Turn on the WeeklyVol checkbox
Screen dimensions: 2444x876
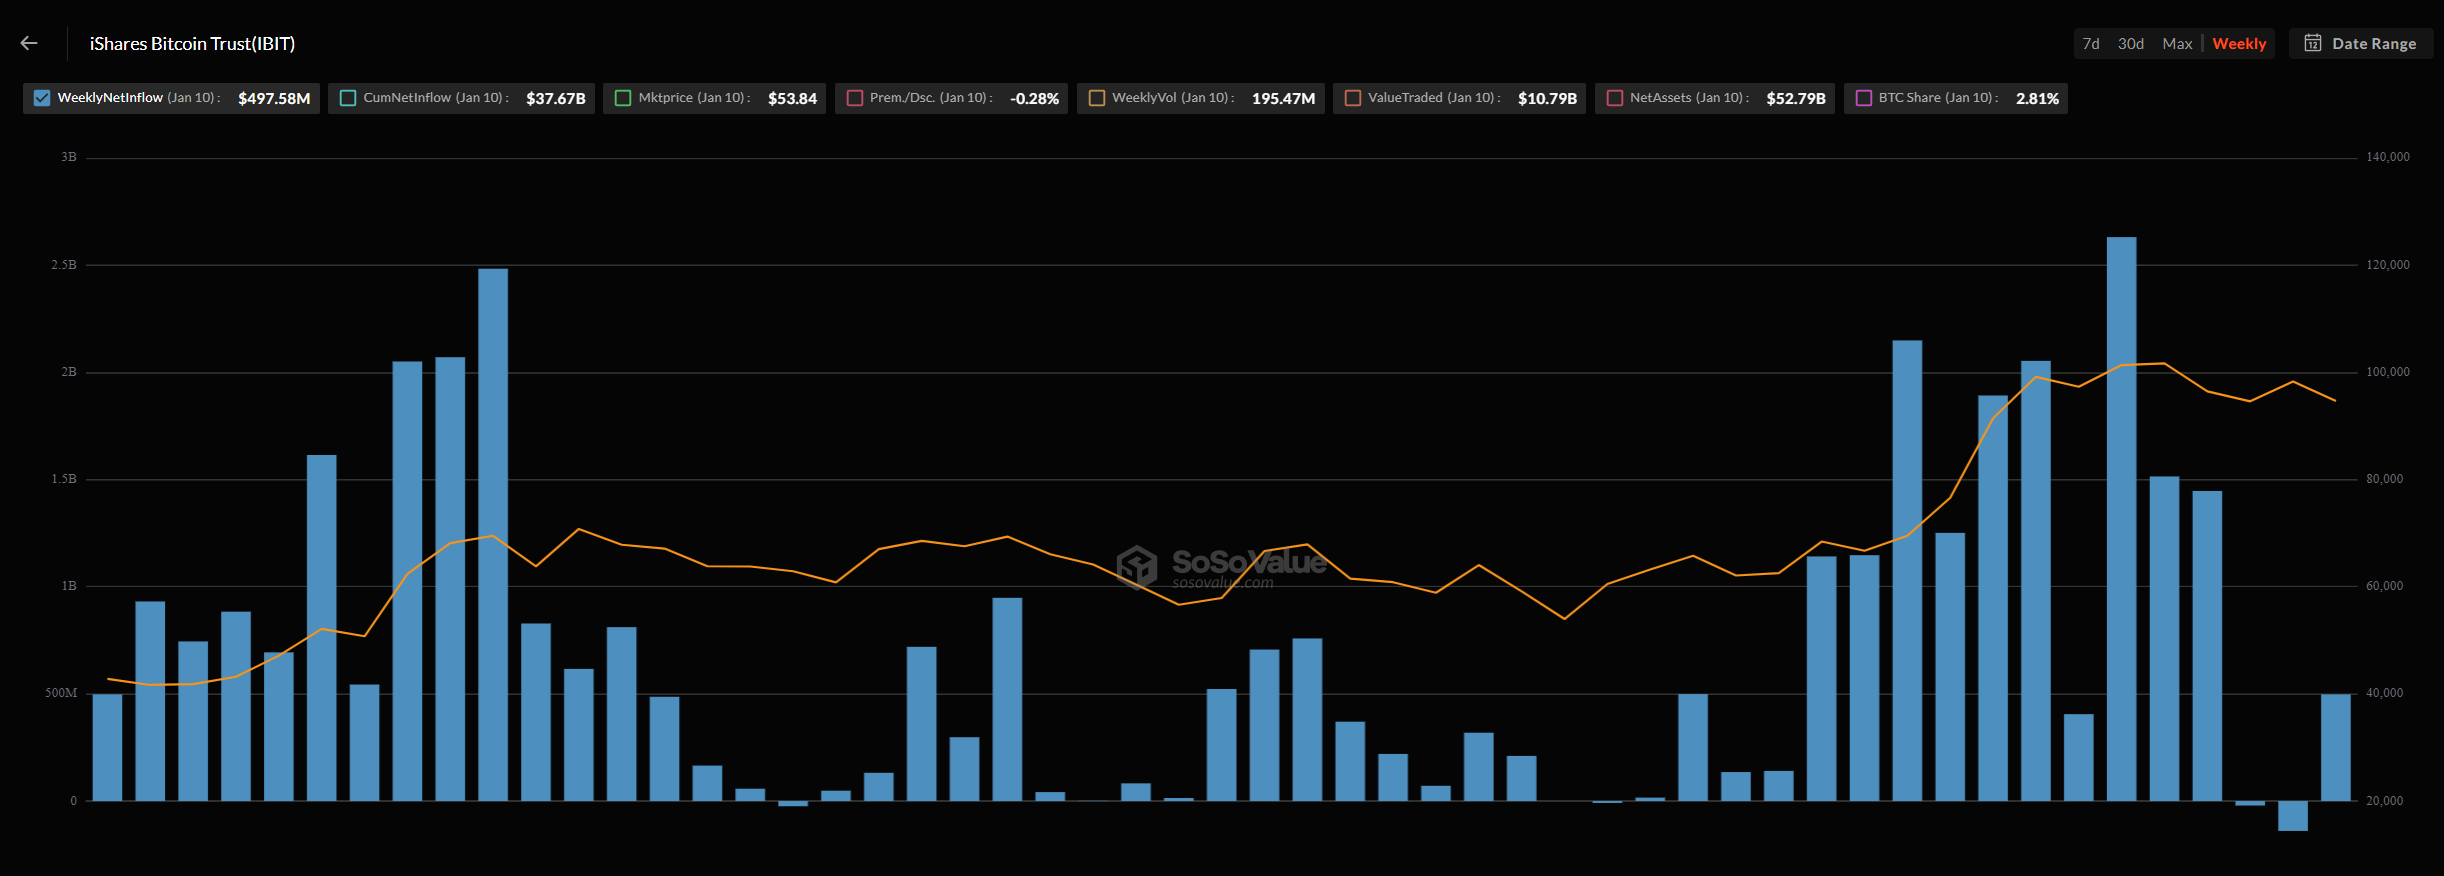click(1097, 98)
